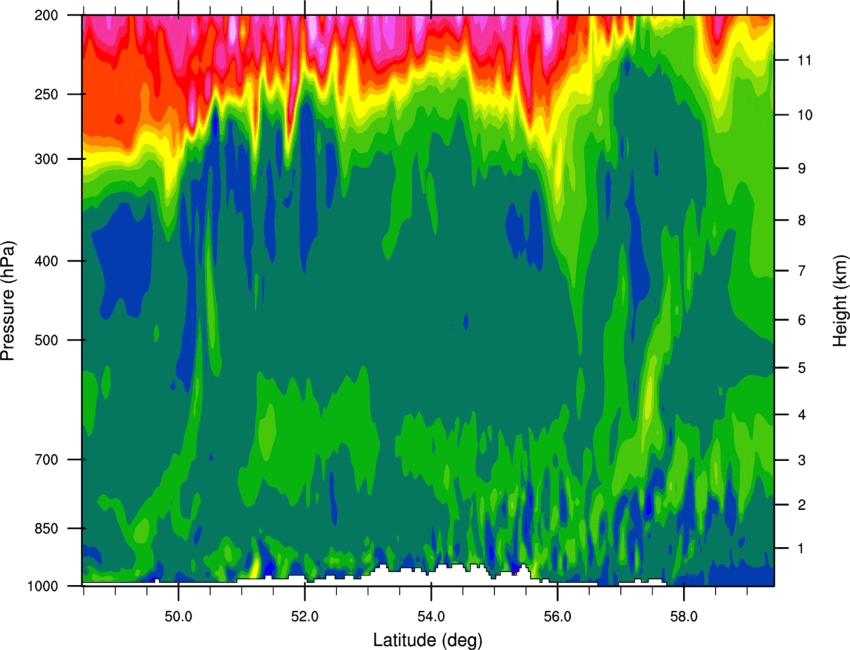The image size is (850, 650).
Task: Click the 54.0 latitude tick label
Action: [x=431, y=616]
